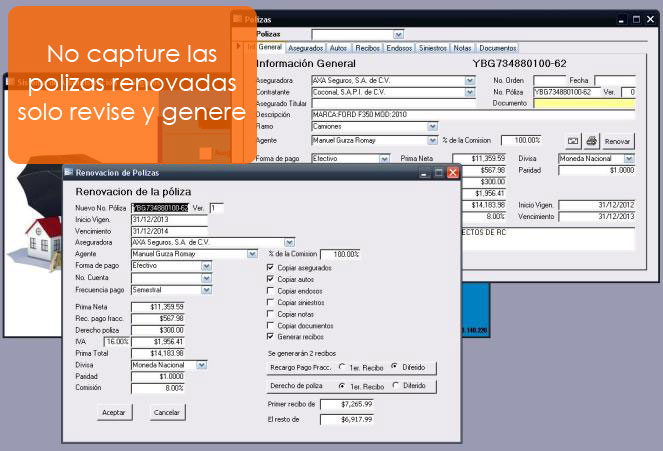Click the Renovacion de Polizas title bar icon
This screenshot has width=663, height=451.
coord(69,173)
